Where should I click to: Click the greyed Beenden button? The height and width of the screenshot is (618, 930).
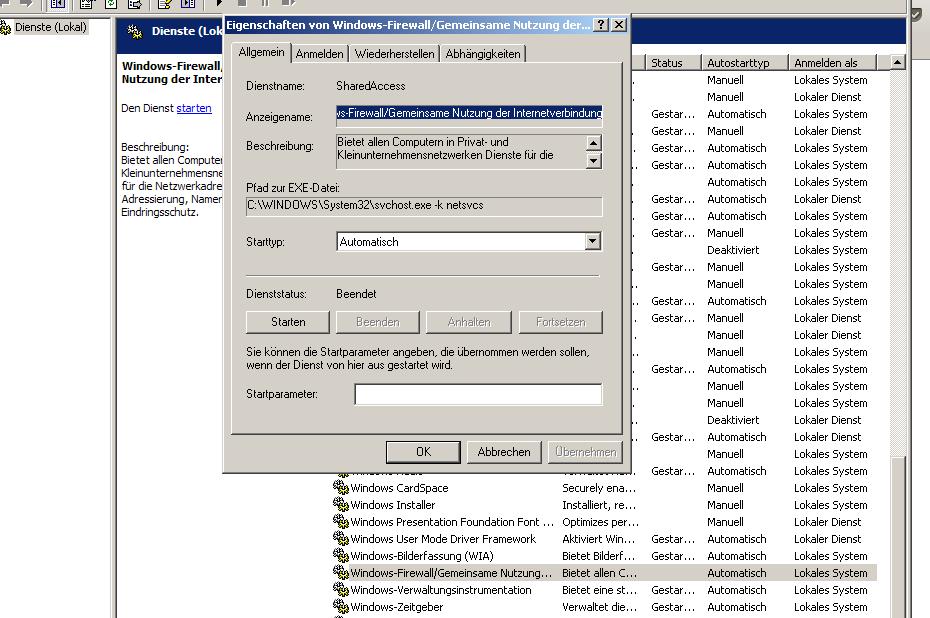pyautogui.click(x=378, y=322)
